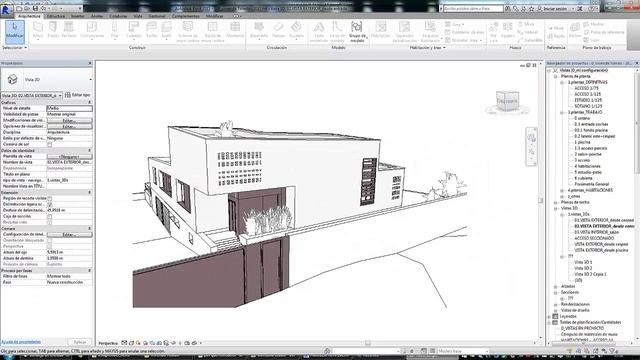The width and height of the screenshot is (640, 360).
Task: Click the Save icon in quick access toolbar
Action: pos(35,8)
